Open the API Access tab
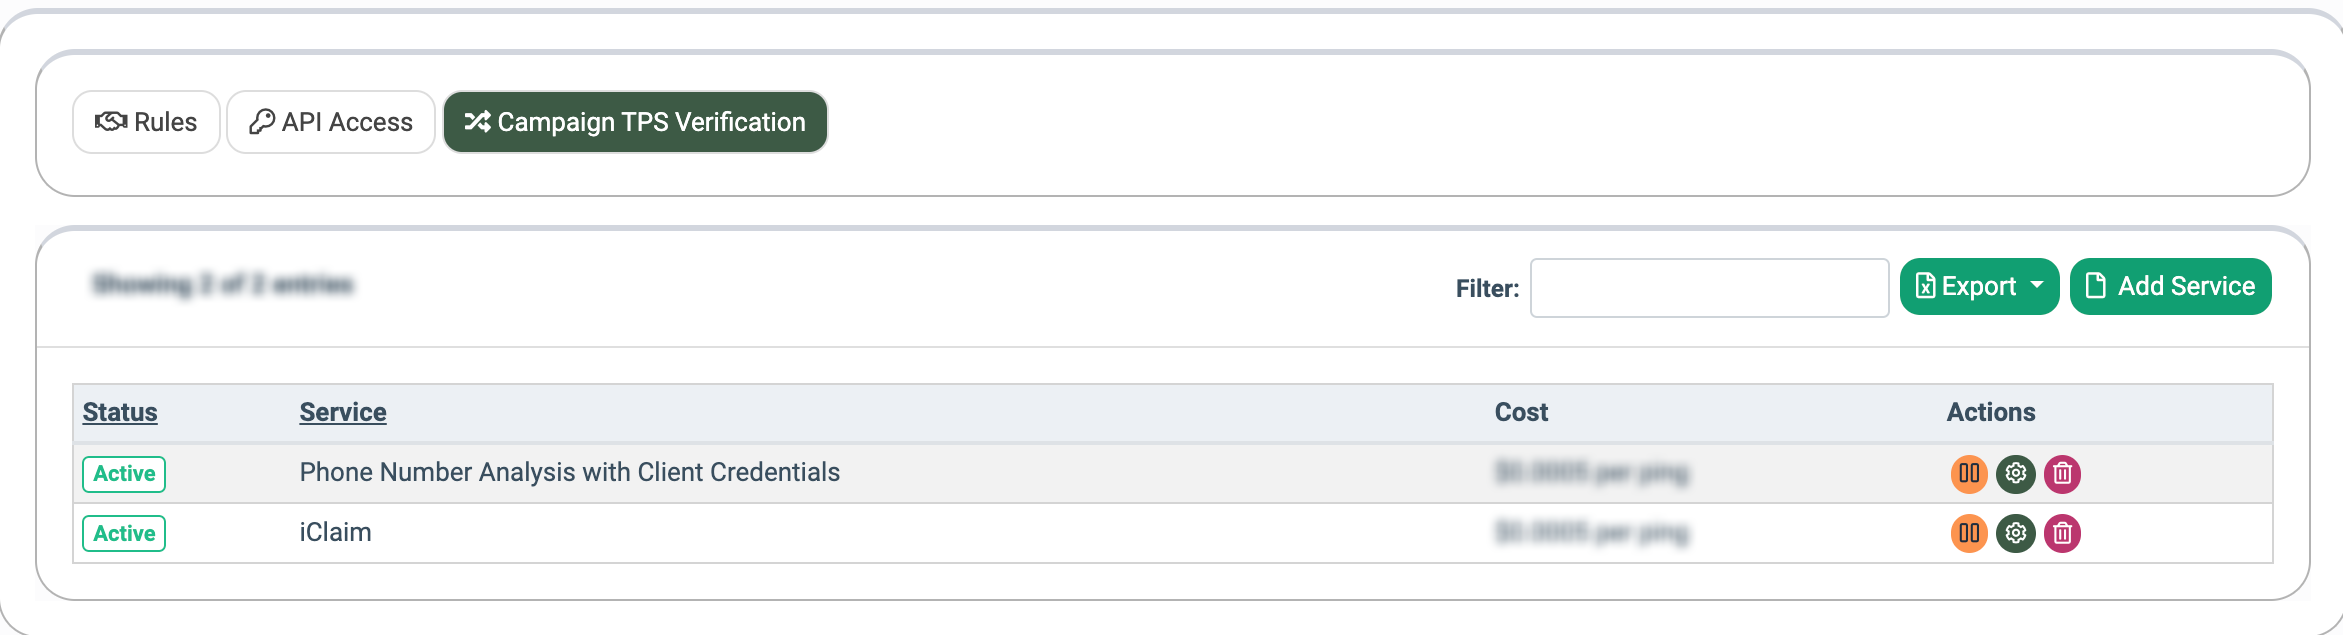2343x635 pixels. click(331, 122)
